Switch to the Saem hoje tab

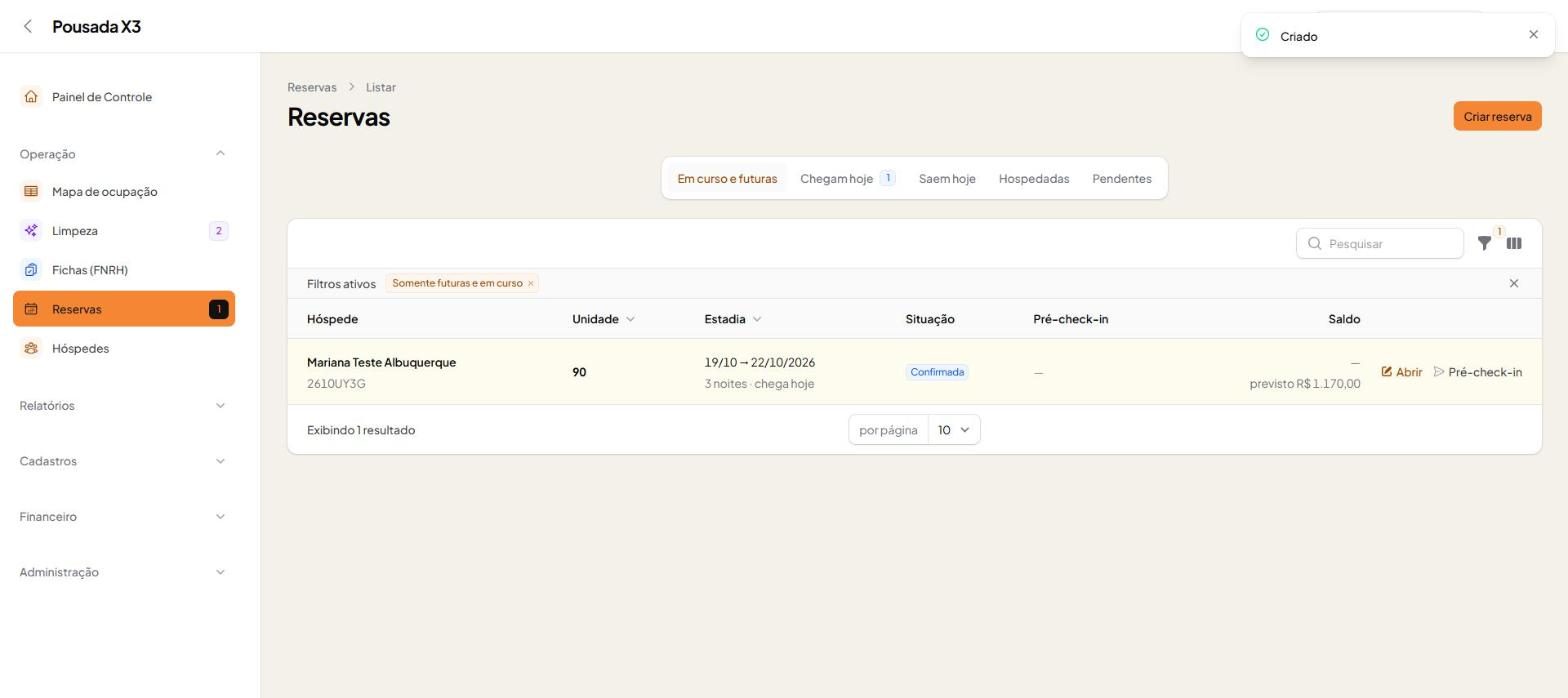pos(947,179)
